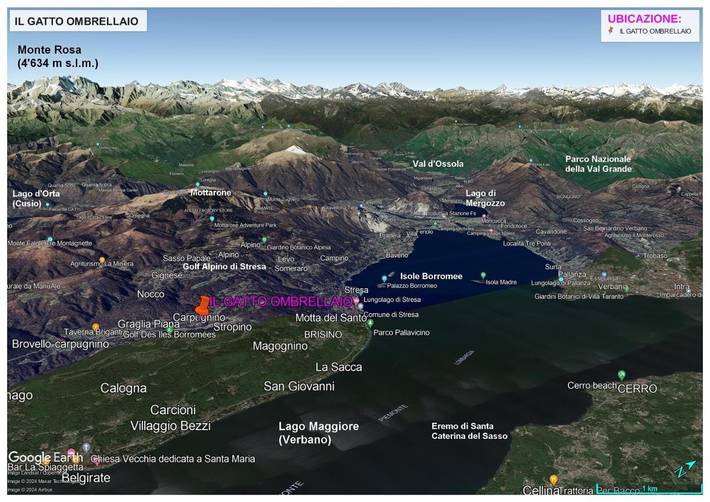Click the north compass arrow indicator
Screen dimensions: 710x502
click(x=681, y=468)
